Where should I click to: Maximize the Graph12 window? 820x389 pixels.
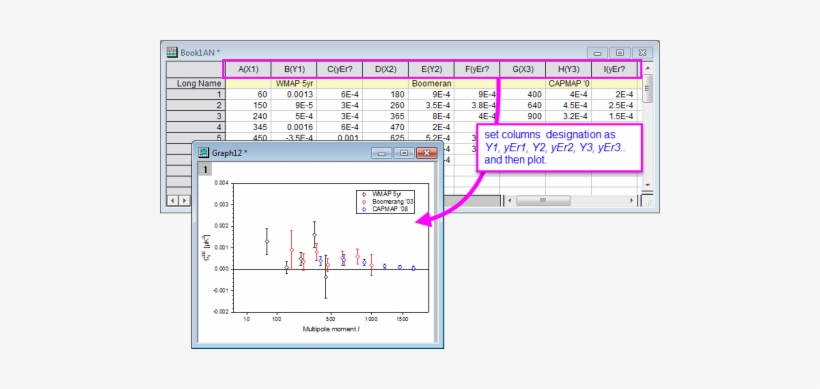coord(404,153)
